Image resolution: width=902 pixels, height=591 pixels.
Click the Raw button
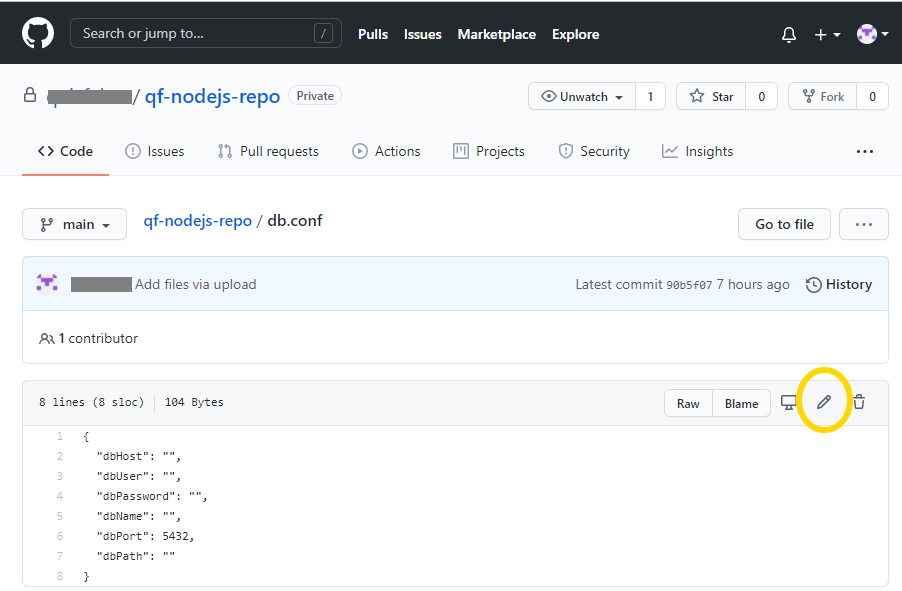click(688, 403)
